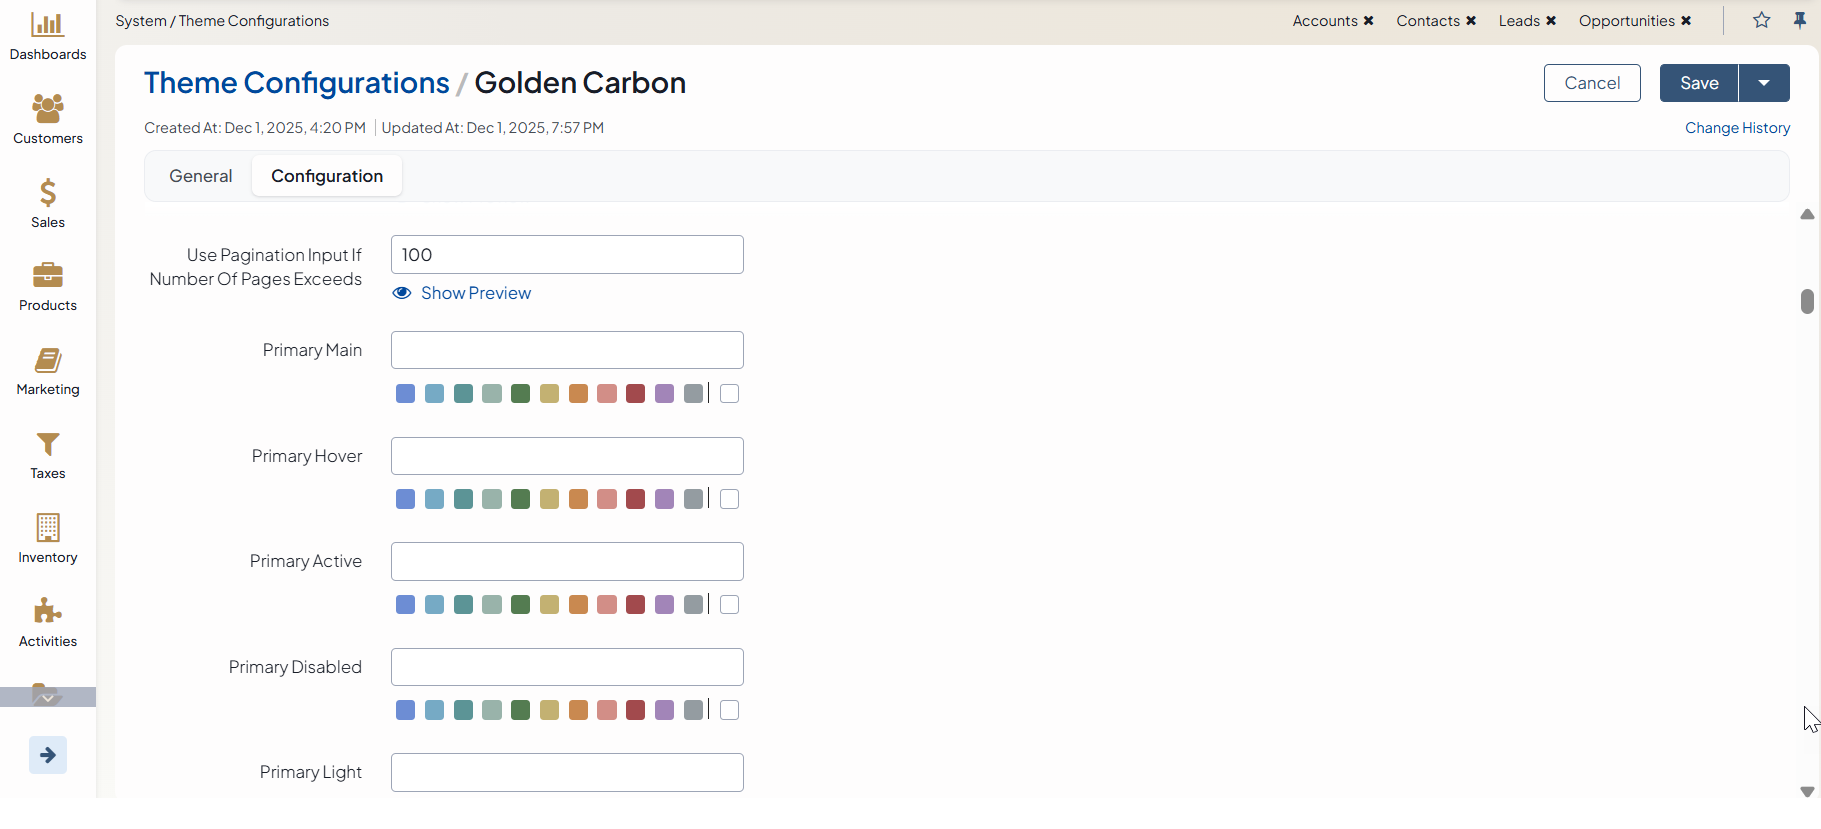The width and height of the screenshot is (1821, 829).
Task: Select the Configuration tab
Action: (327, 176)
